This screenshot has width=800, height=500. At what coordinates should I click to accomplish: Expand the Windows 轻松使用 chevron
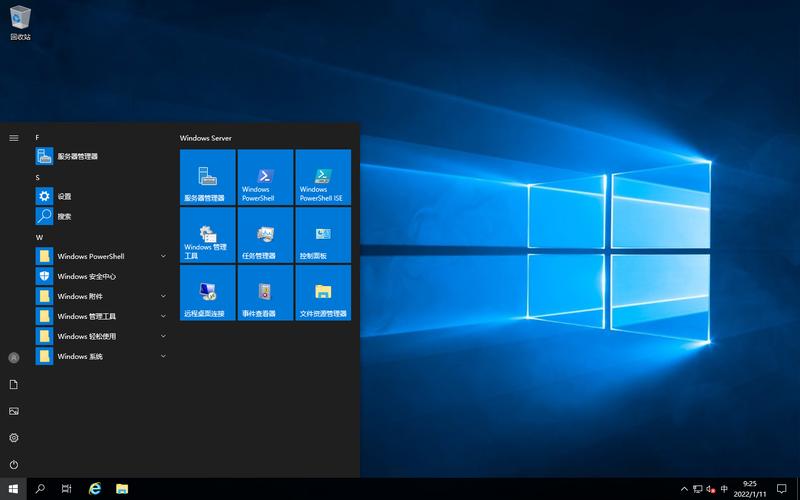(163, 336)
